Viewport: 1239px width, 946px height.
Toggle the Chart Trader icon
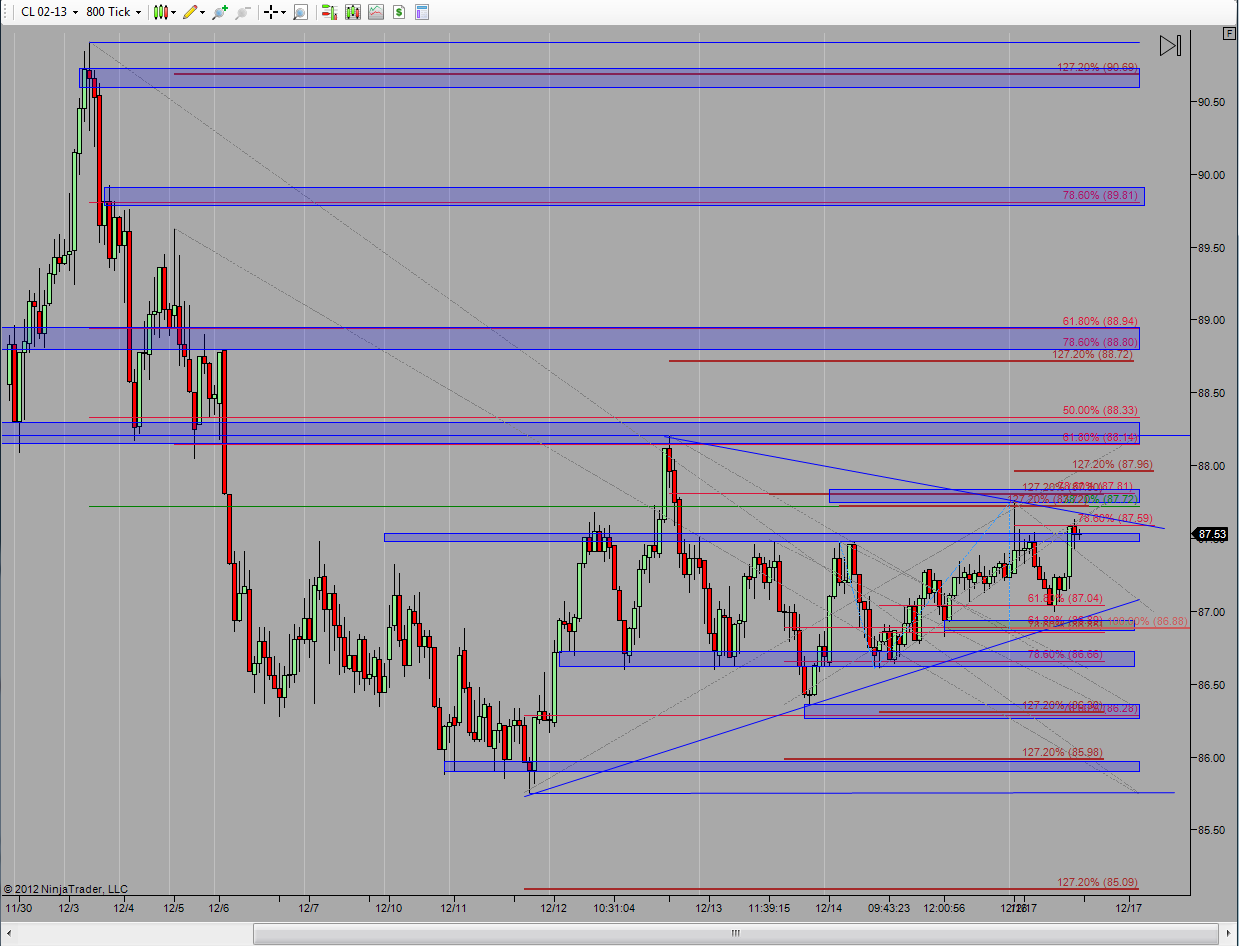click(329, 12)
